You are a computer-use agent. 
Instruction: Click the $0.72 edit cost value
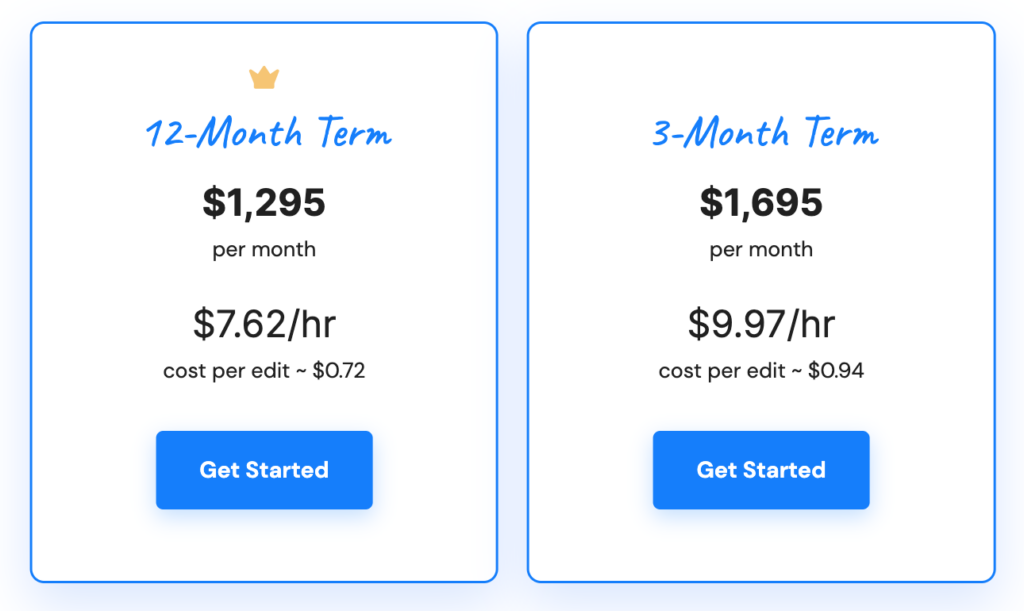pos(338,371)
